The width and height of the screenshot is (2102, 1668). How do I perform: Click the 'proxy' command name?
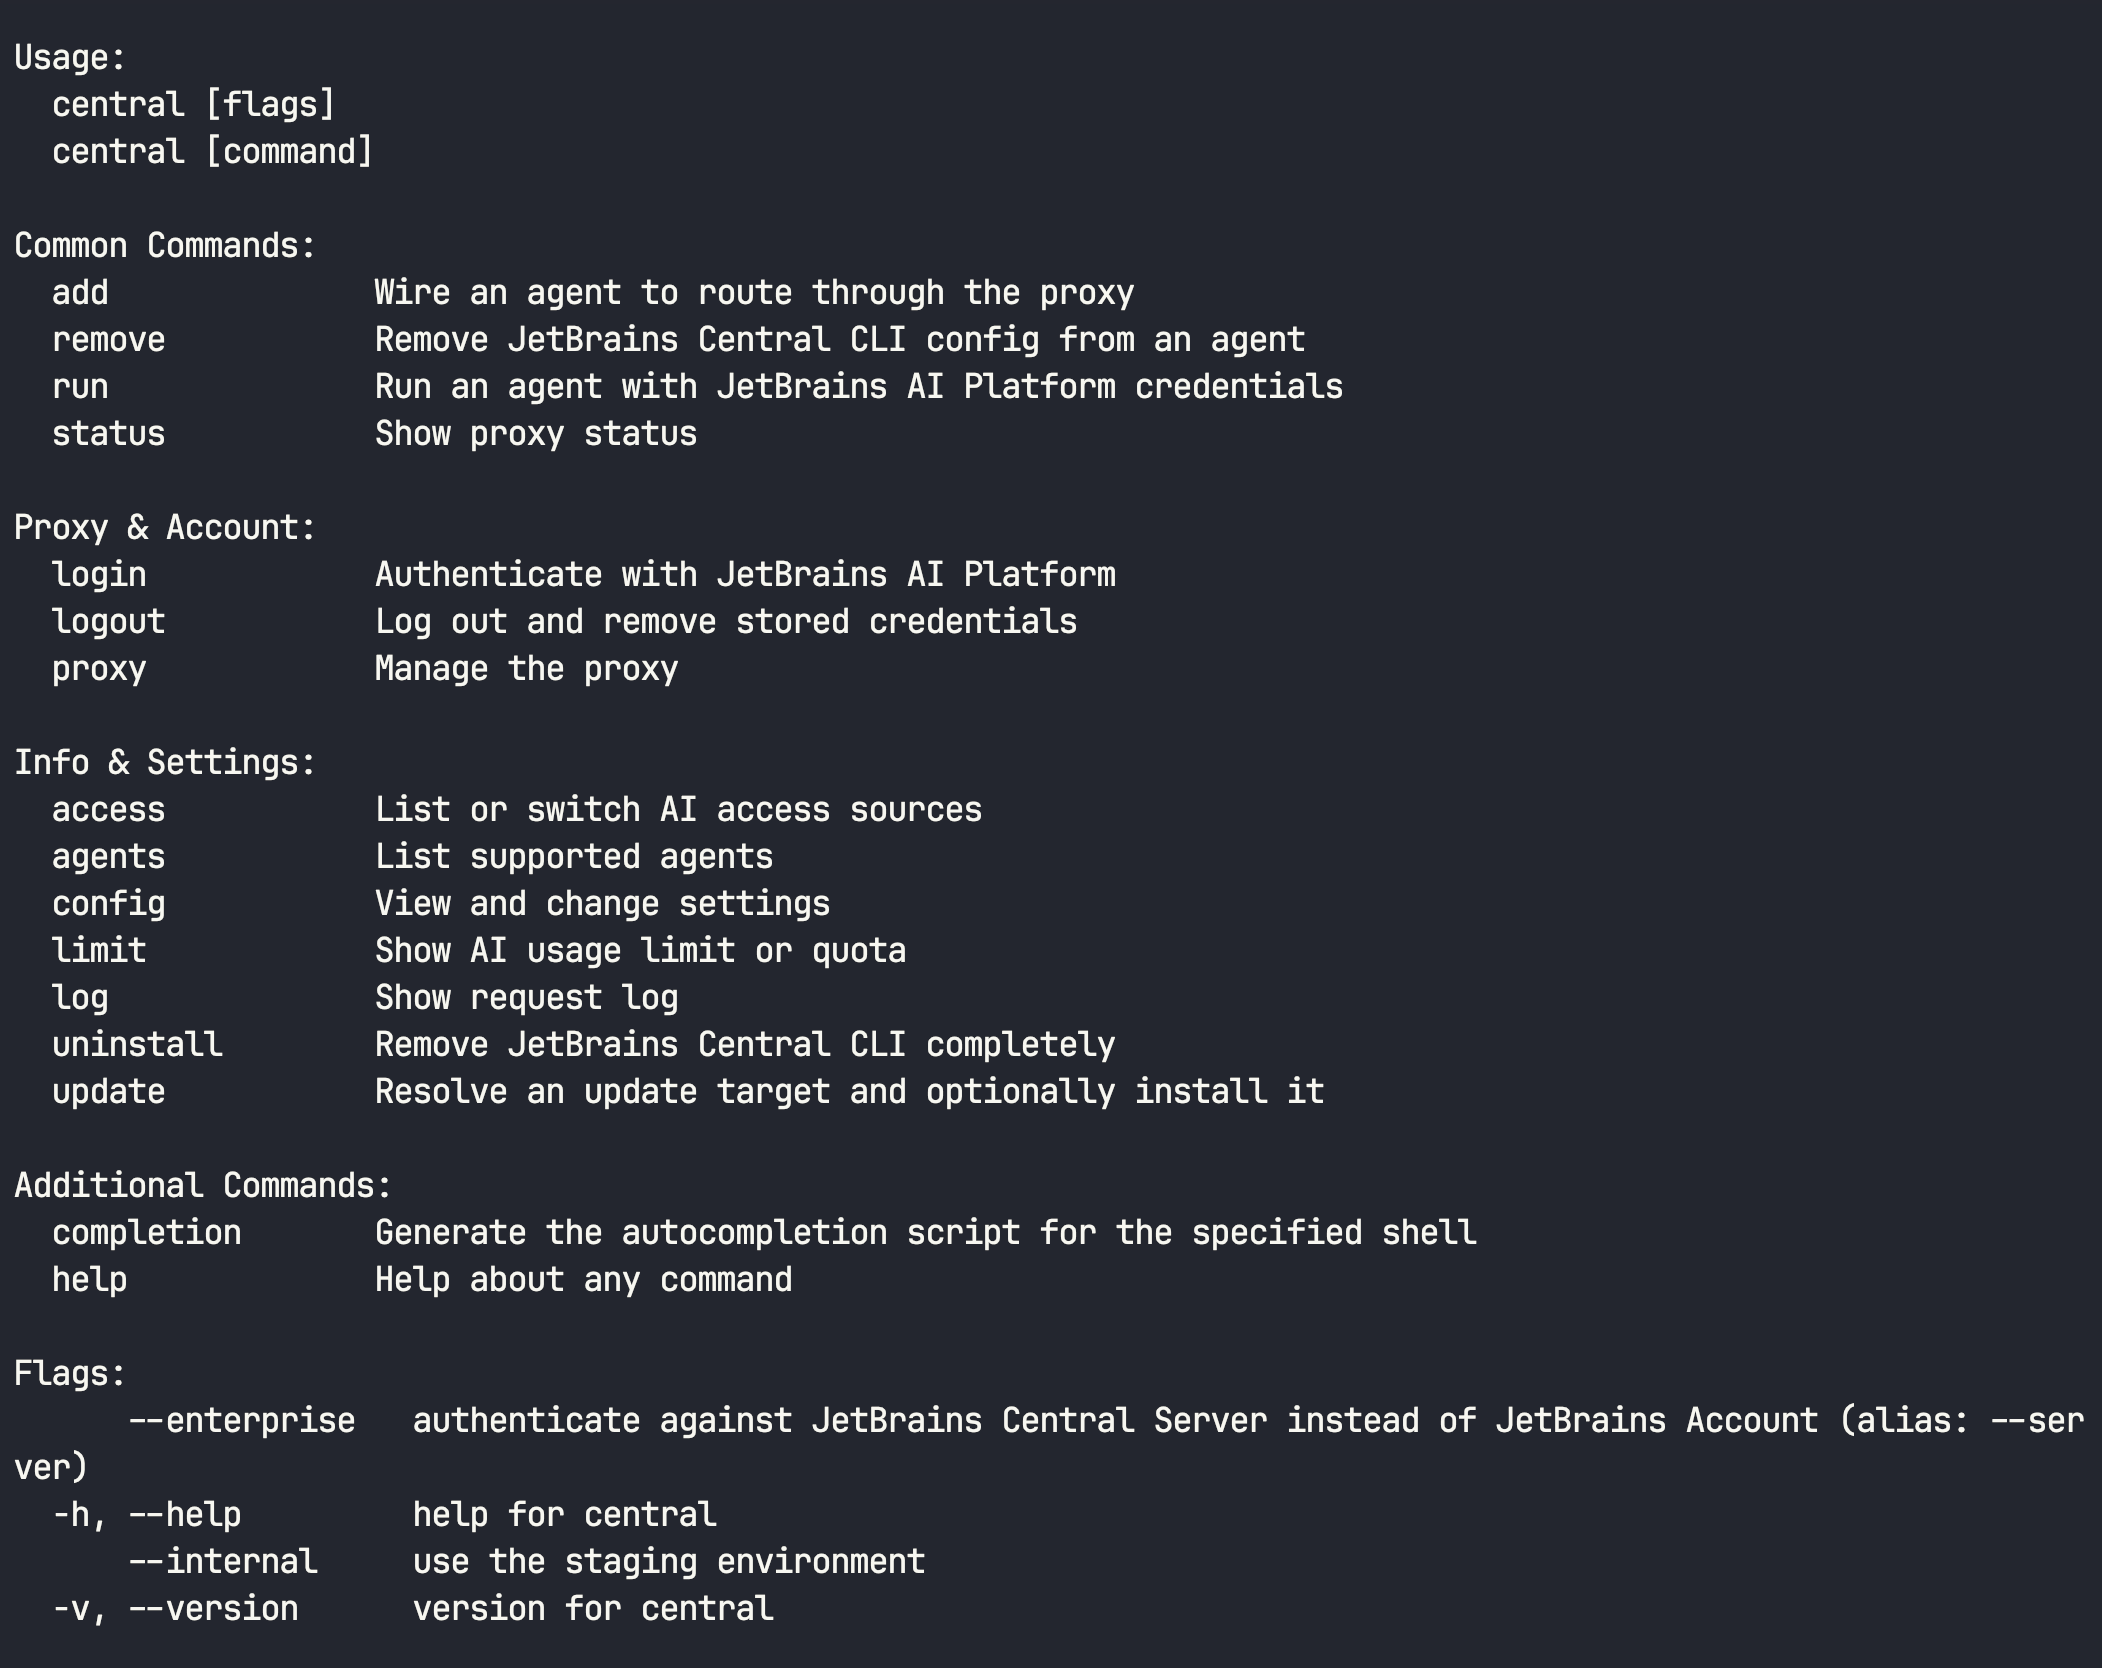click(99, 669)
